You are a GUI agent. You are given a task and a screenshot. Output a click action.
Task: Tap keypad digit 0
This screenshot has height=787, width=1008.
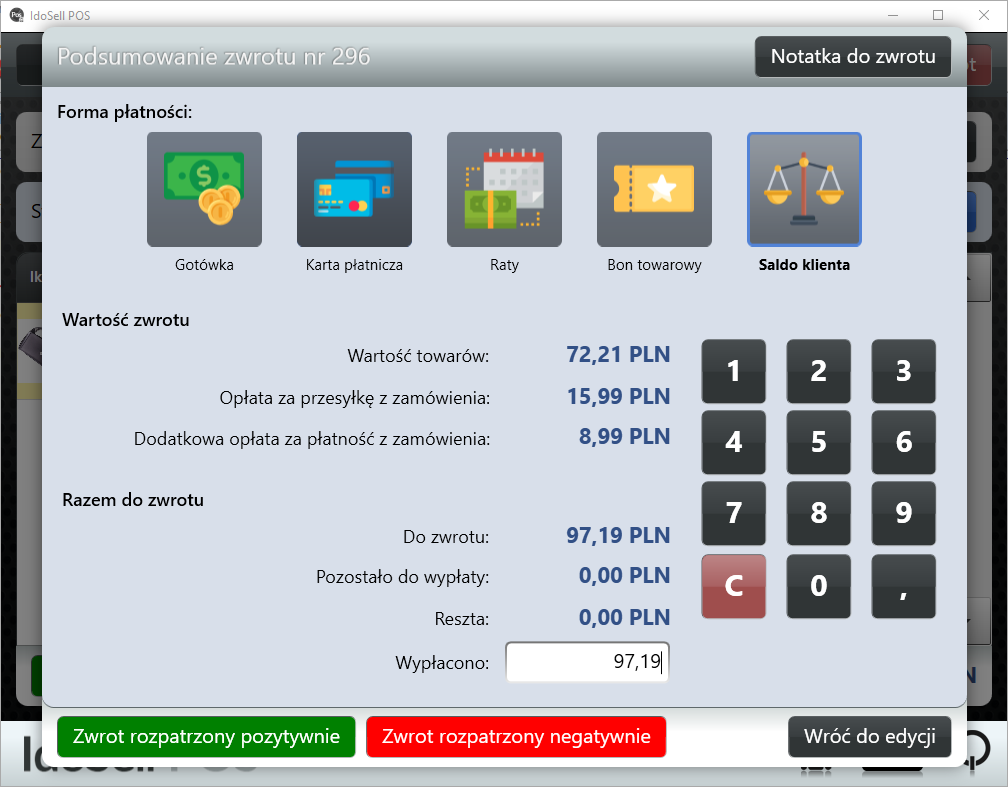tap(818, 586)
